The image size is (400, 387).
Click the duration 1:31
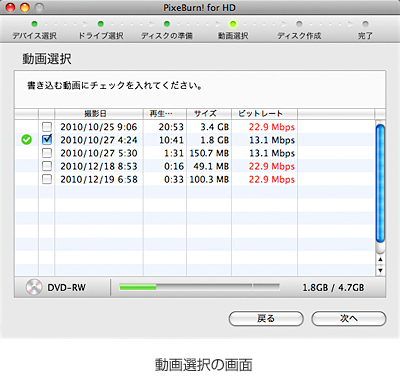(174, 153)
